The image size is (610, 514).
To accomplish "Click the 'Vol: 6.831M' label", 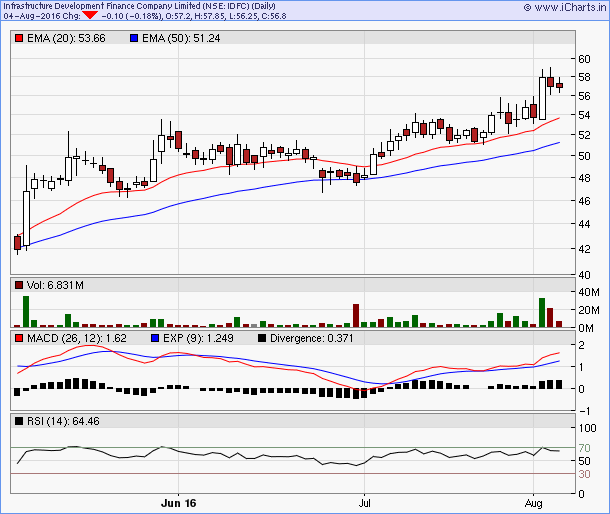I will pos(55,285).
